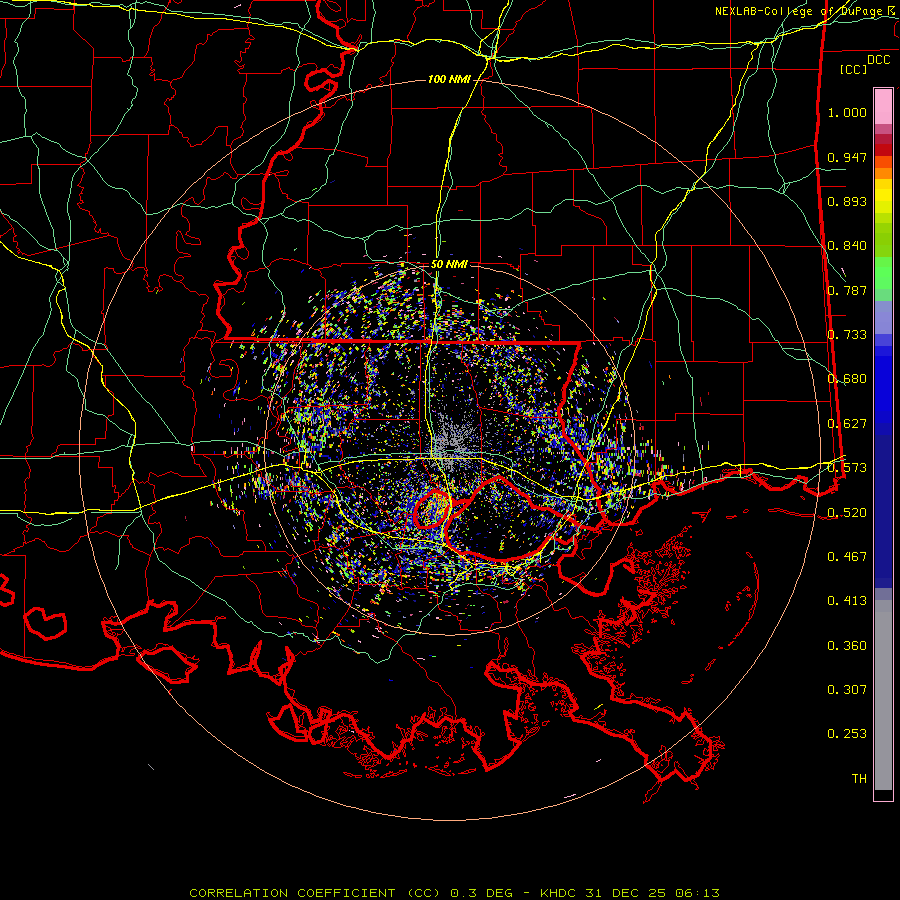Image resolution: width=900 pixels, height=900 pixels.
Task: Click the 0.840 legend value
Action: pyautogui.click(x=847, y=246)
